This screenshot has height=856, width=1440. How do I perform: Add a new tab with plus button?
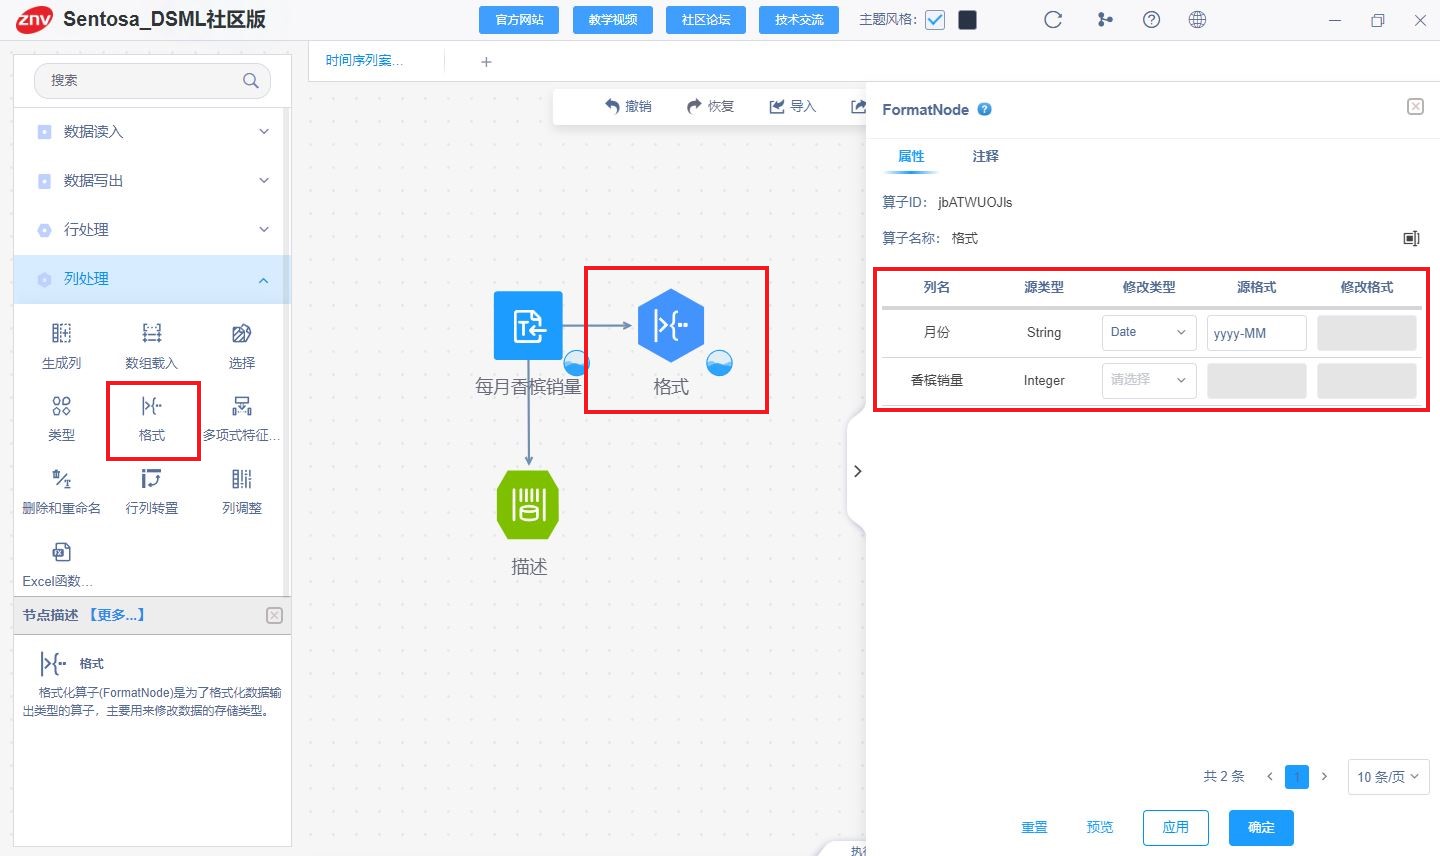[x=486, y=62]
